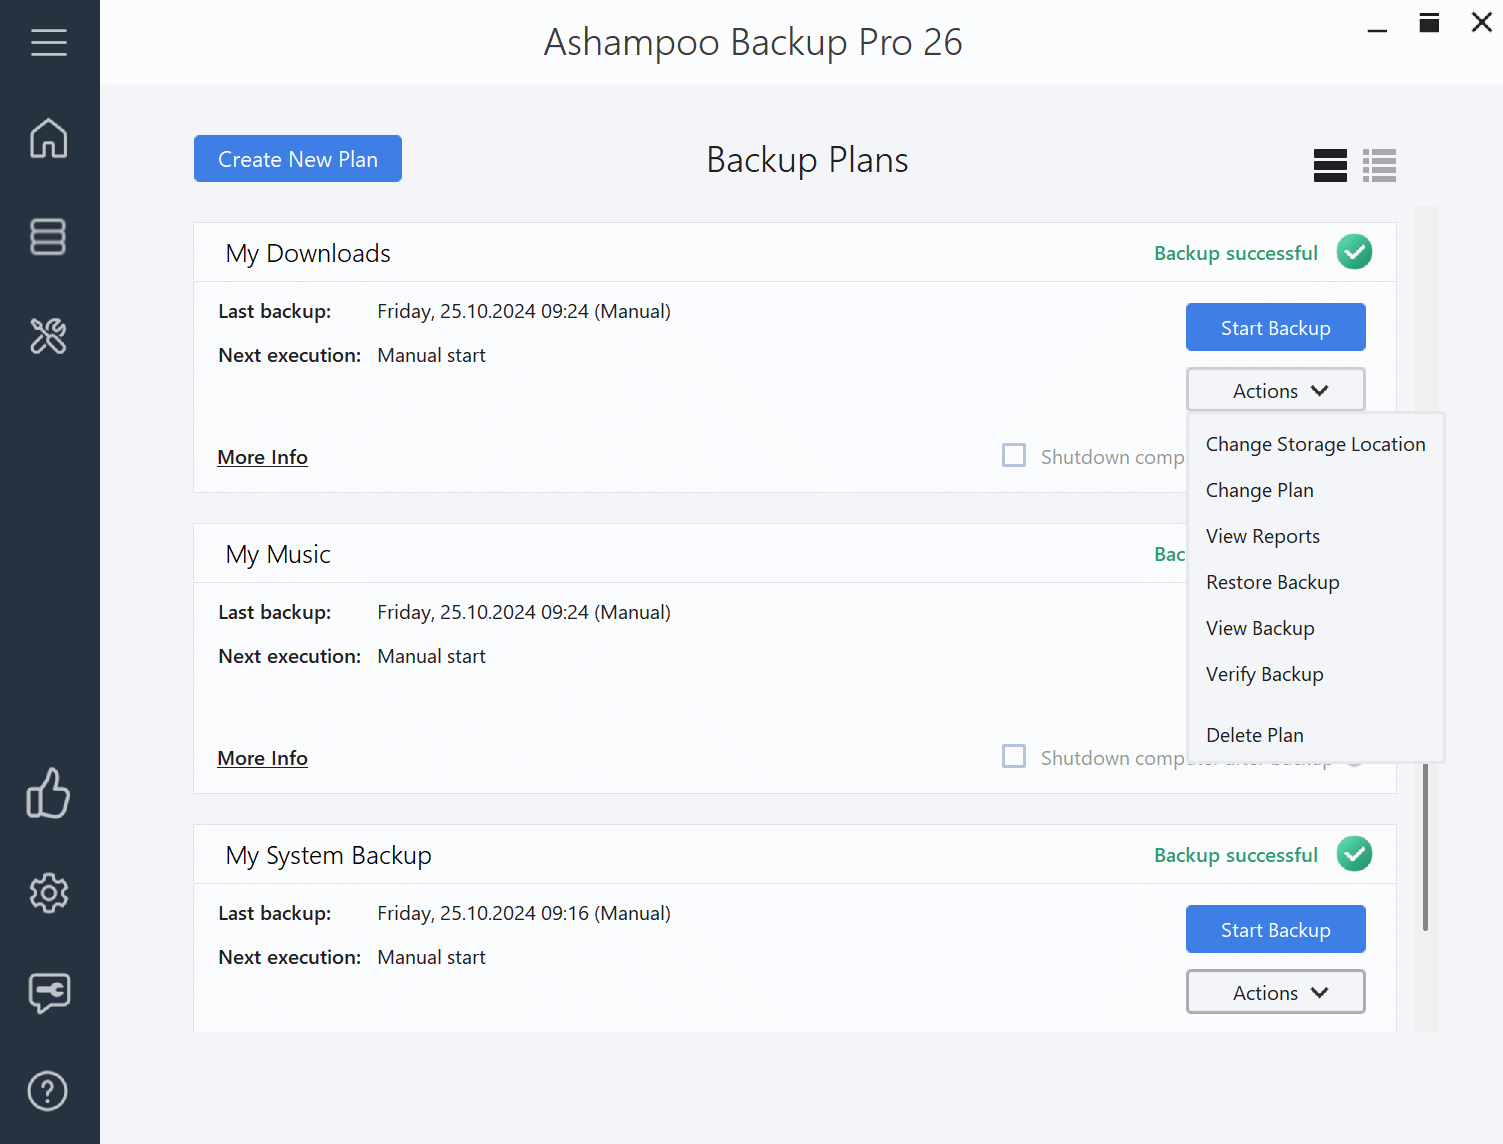Open the settings gear in the sidebar
Viewport: 1503px width, 1144px height.
tap(48, 893)
